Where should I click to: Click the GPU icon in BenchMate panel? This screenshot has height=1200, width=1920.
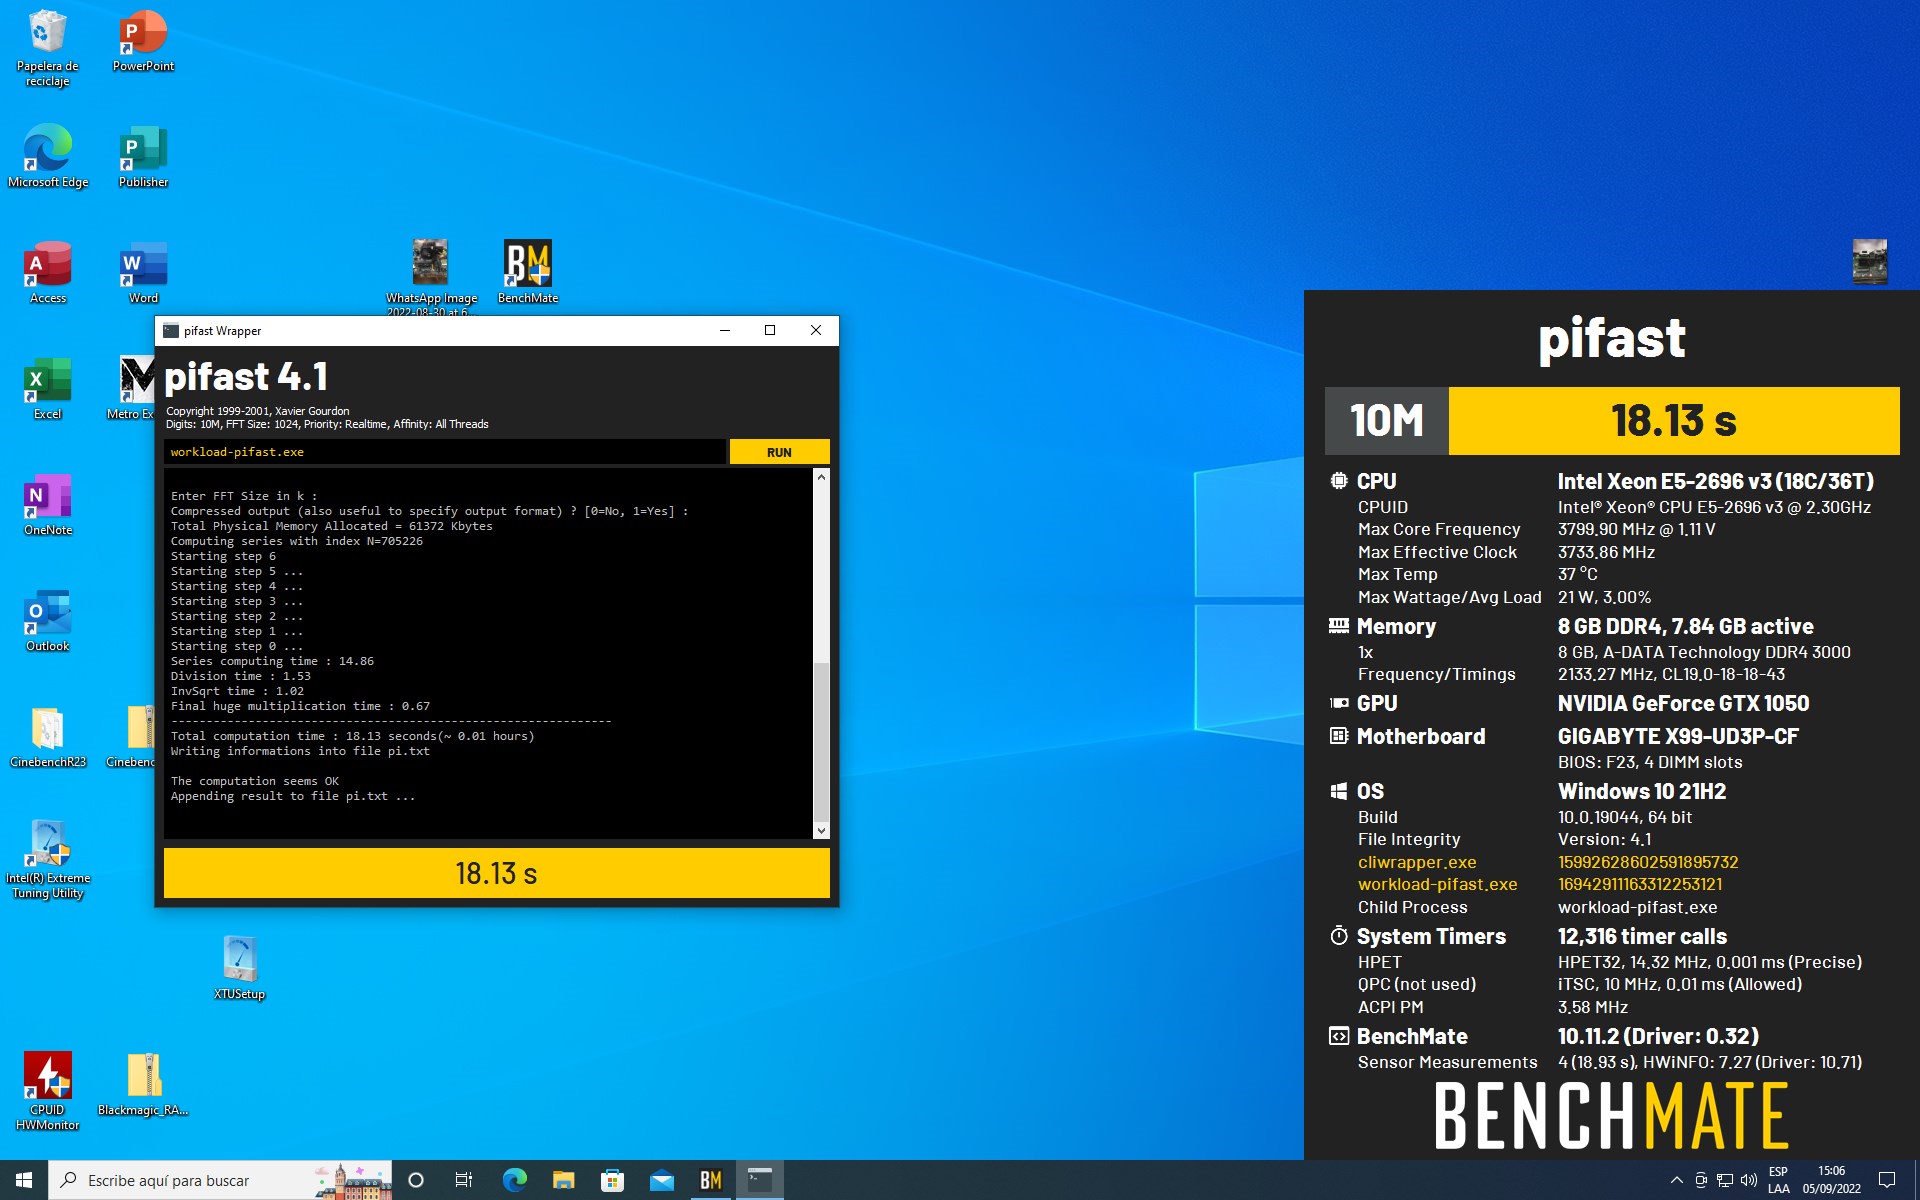click(1338, 703)
